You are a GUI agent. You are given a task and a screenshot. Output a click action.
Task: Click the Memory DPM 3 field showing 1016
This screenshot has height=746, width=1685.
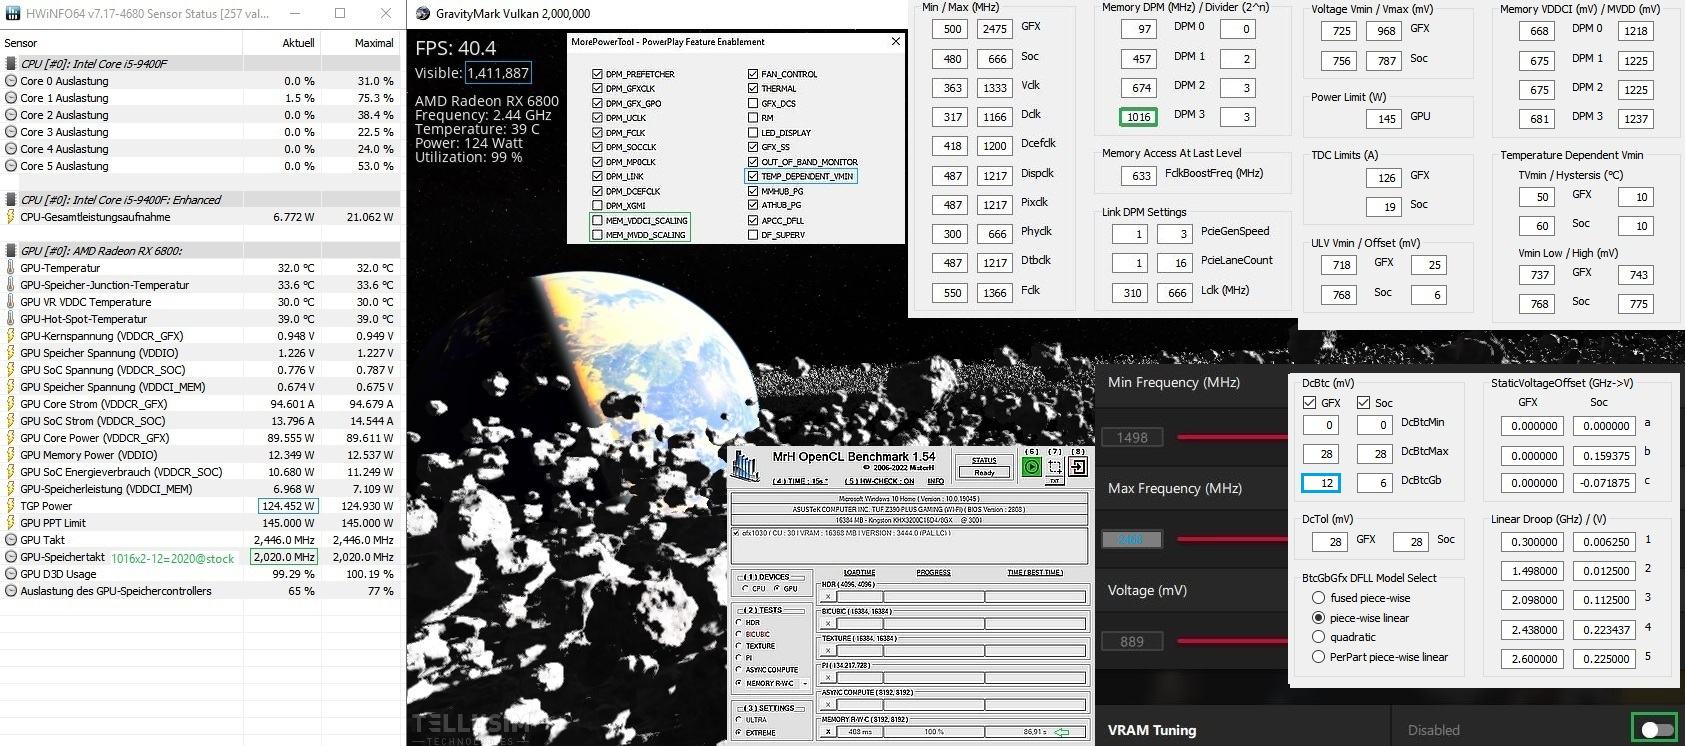pyautogui.click(x=1138, y=116)
